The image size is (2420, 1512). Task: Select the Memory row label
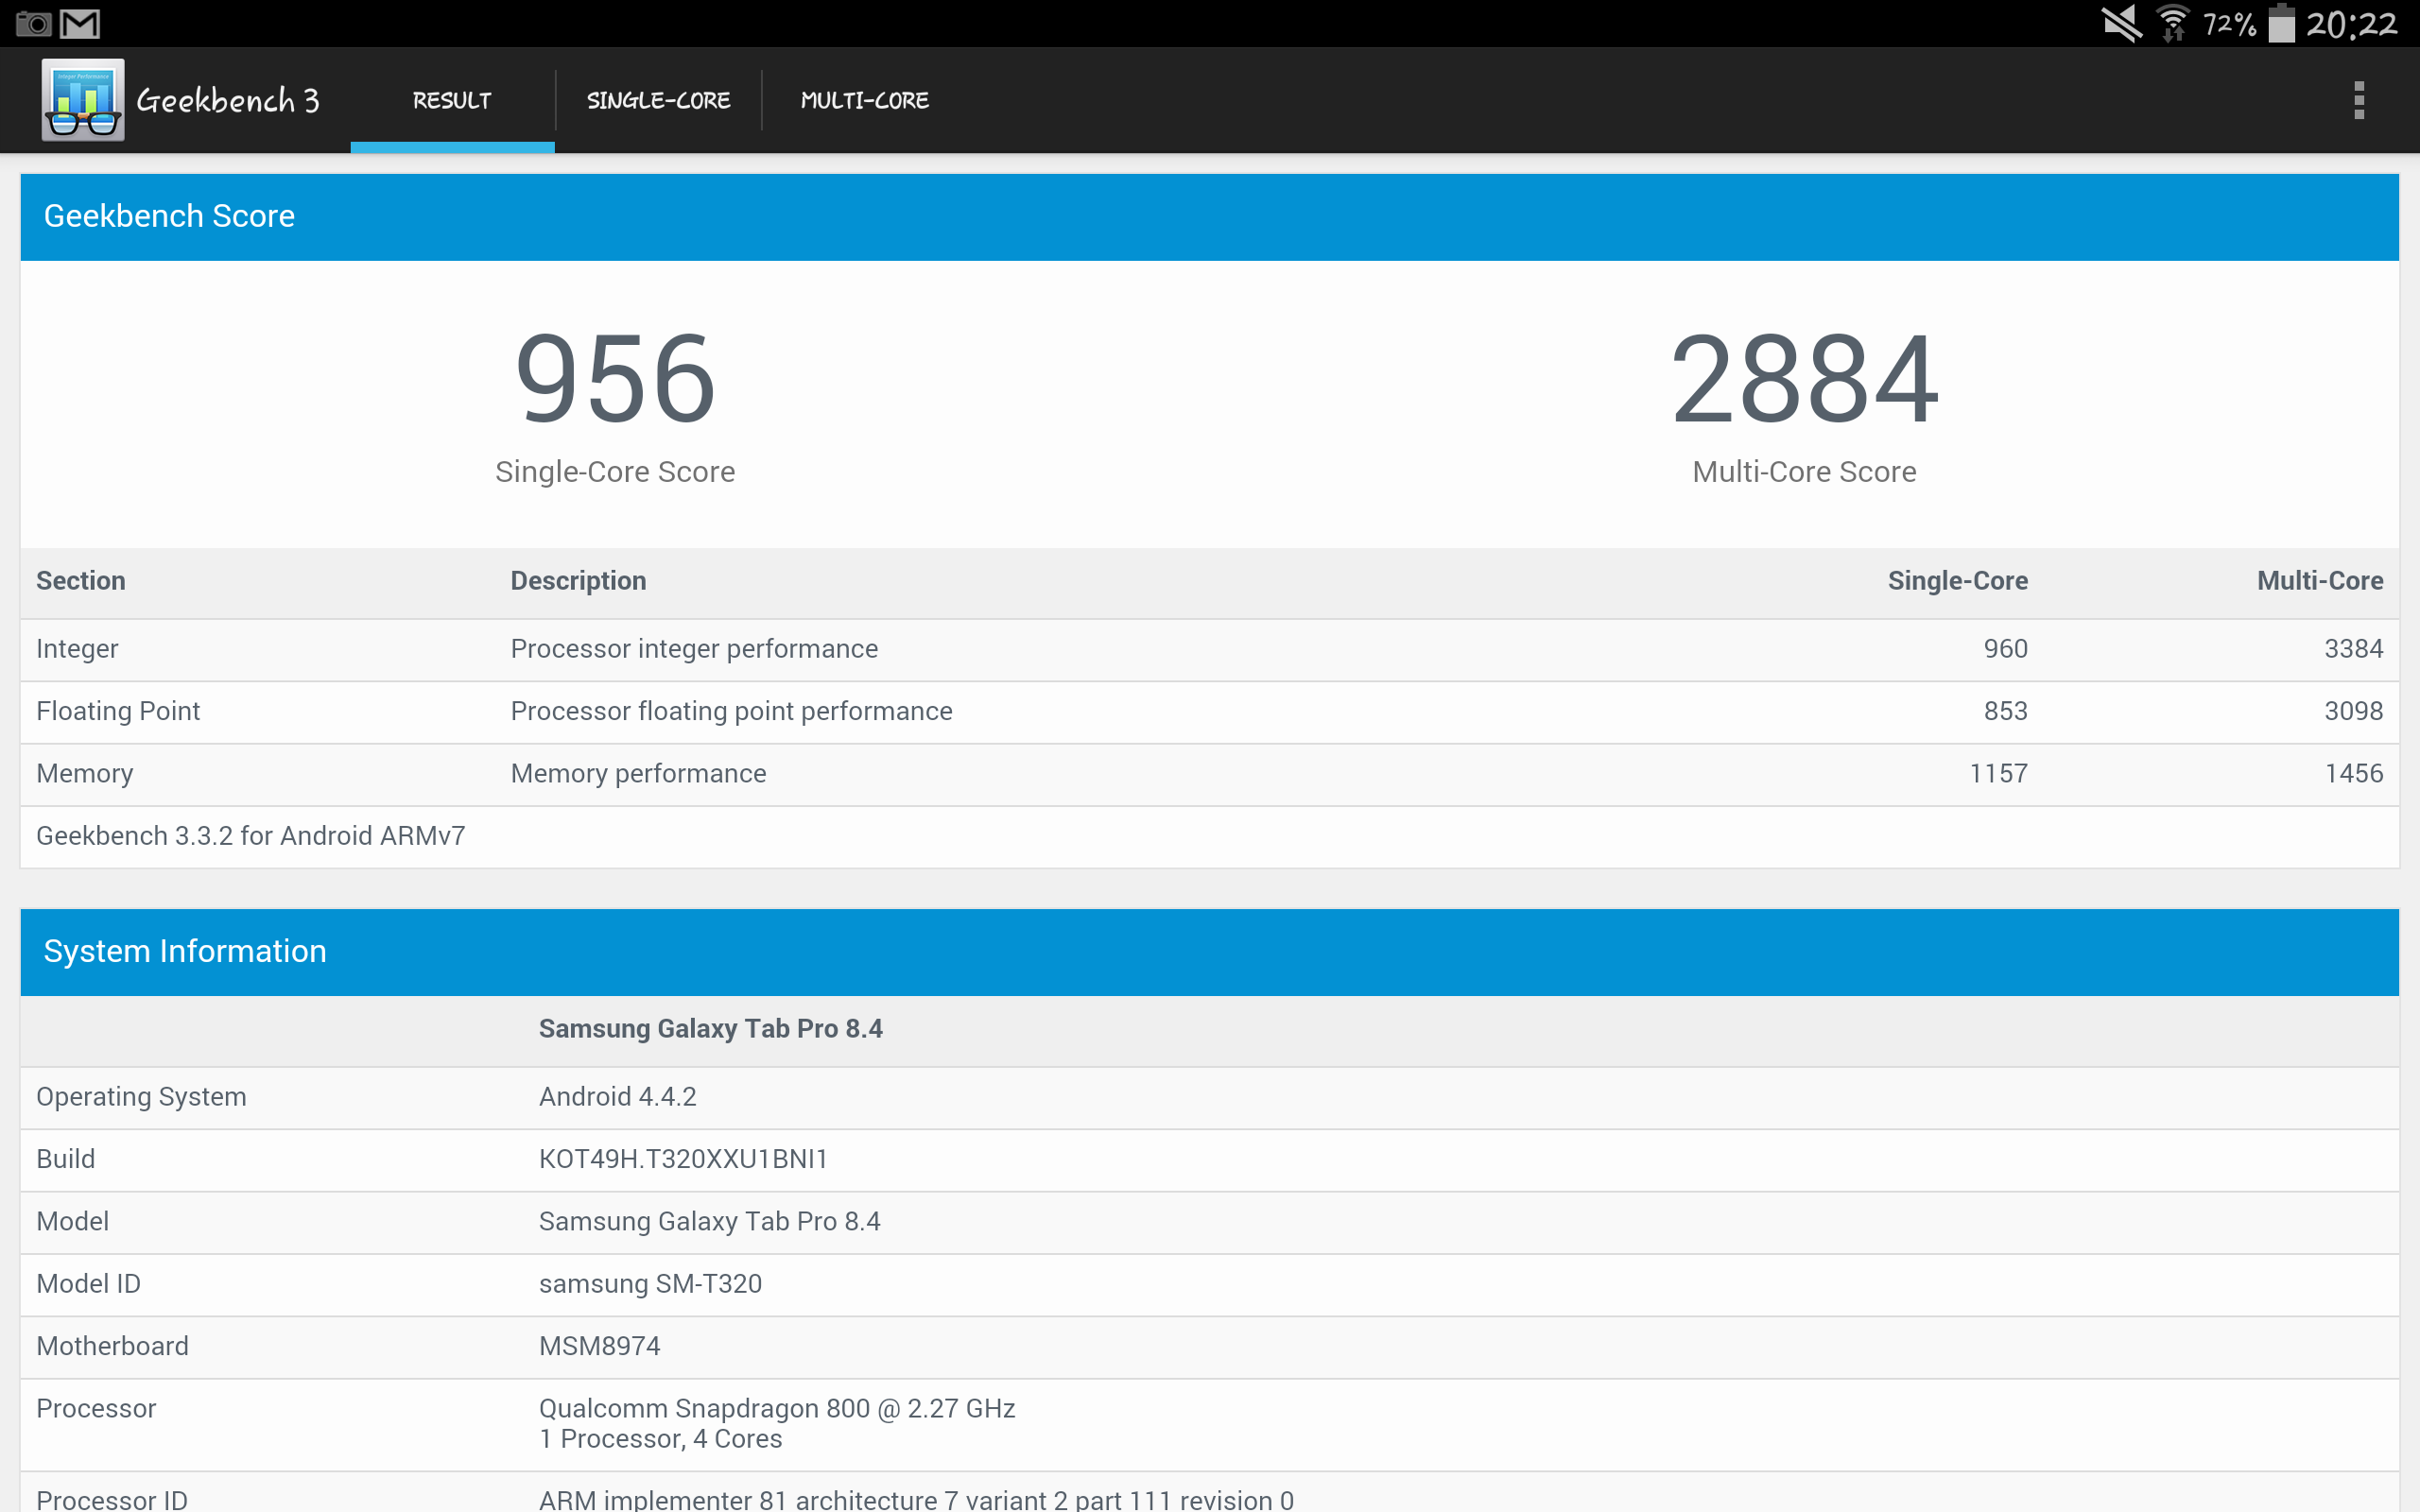click(x=84, y=774)
